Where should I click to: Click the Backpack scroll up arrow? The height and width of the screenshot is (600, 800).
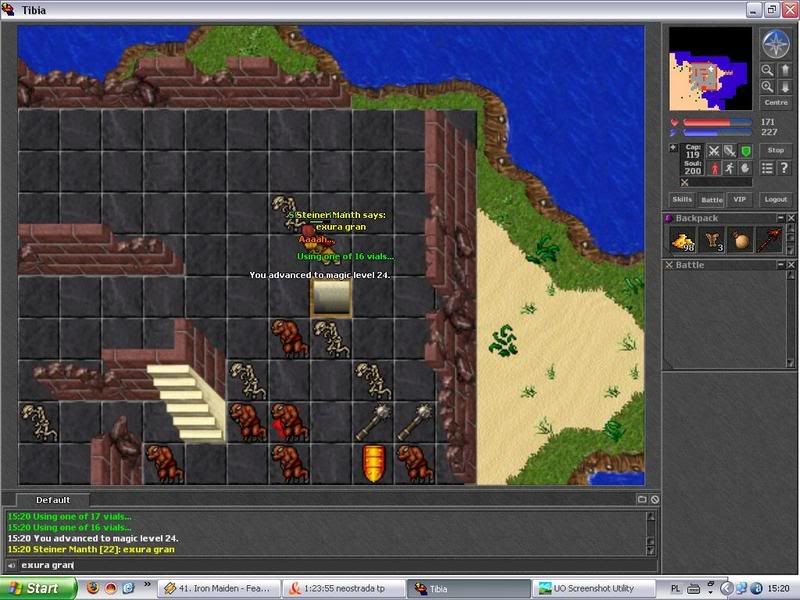791,229
